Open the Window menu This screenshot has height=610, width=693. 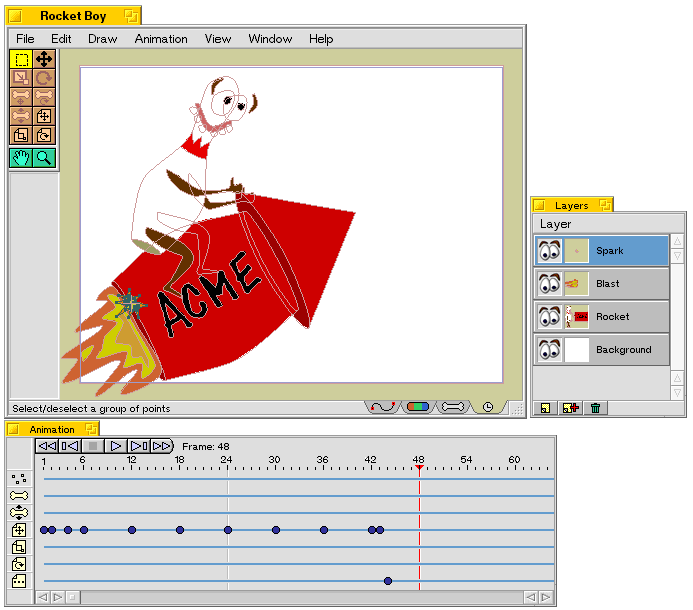[x=270, y=39]
